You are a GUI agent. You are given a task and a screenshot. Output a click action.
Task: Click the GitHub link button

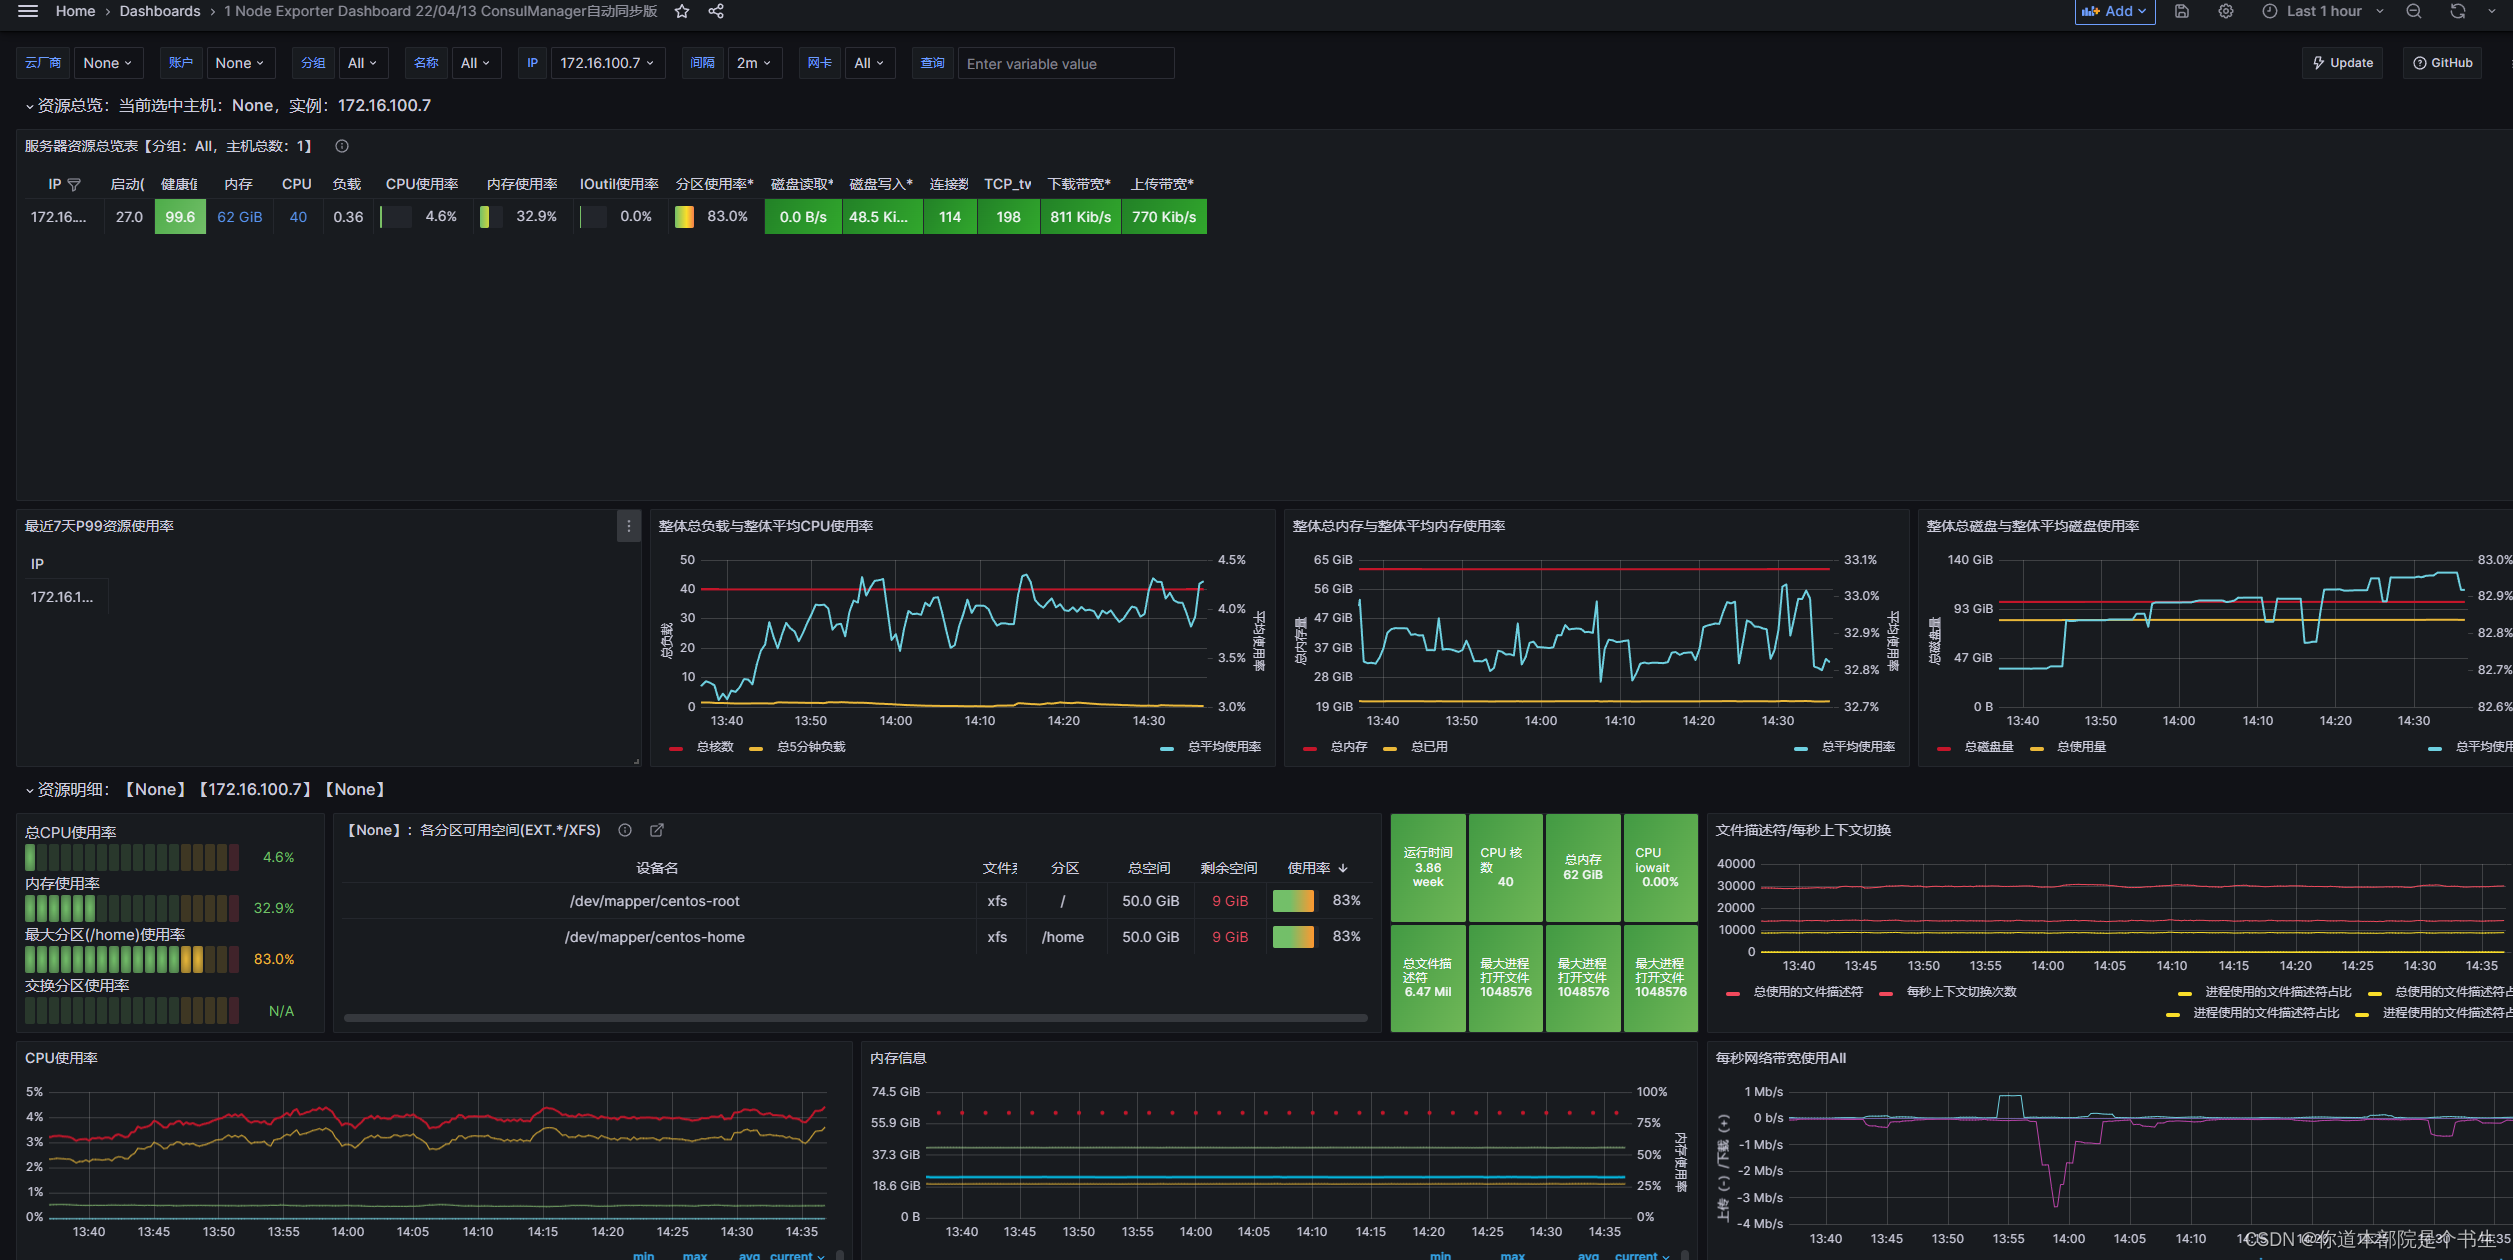click(2442, 63)
